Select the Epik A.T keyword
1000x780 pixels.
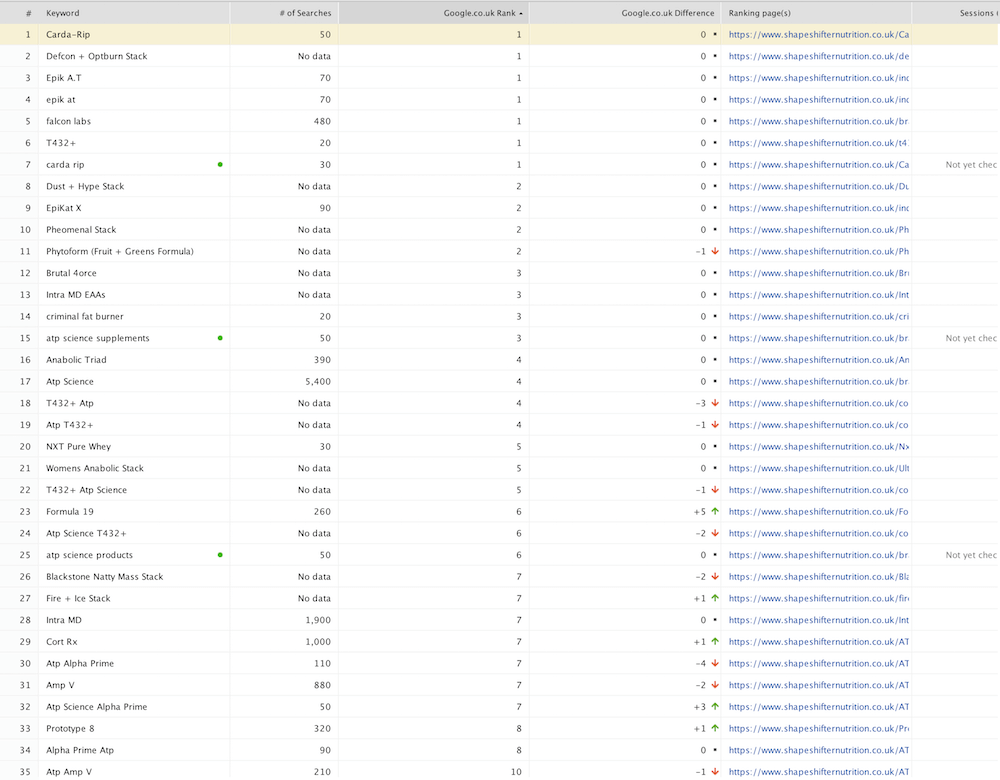coord(64,78)
